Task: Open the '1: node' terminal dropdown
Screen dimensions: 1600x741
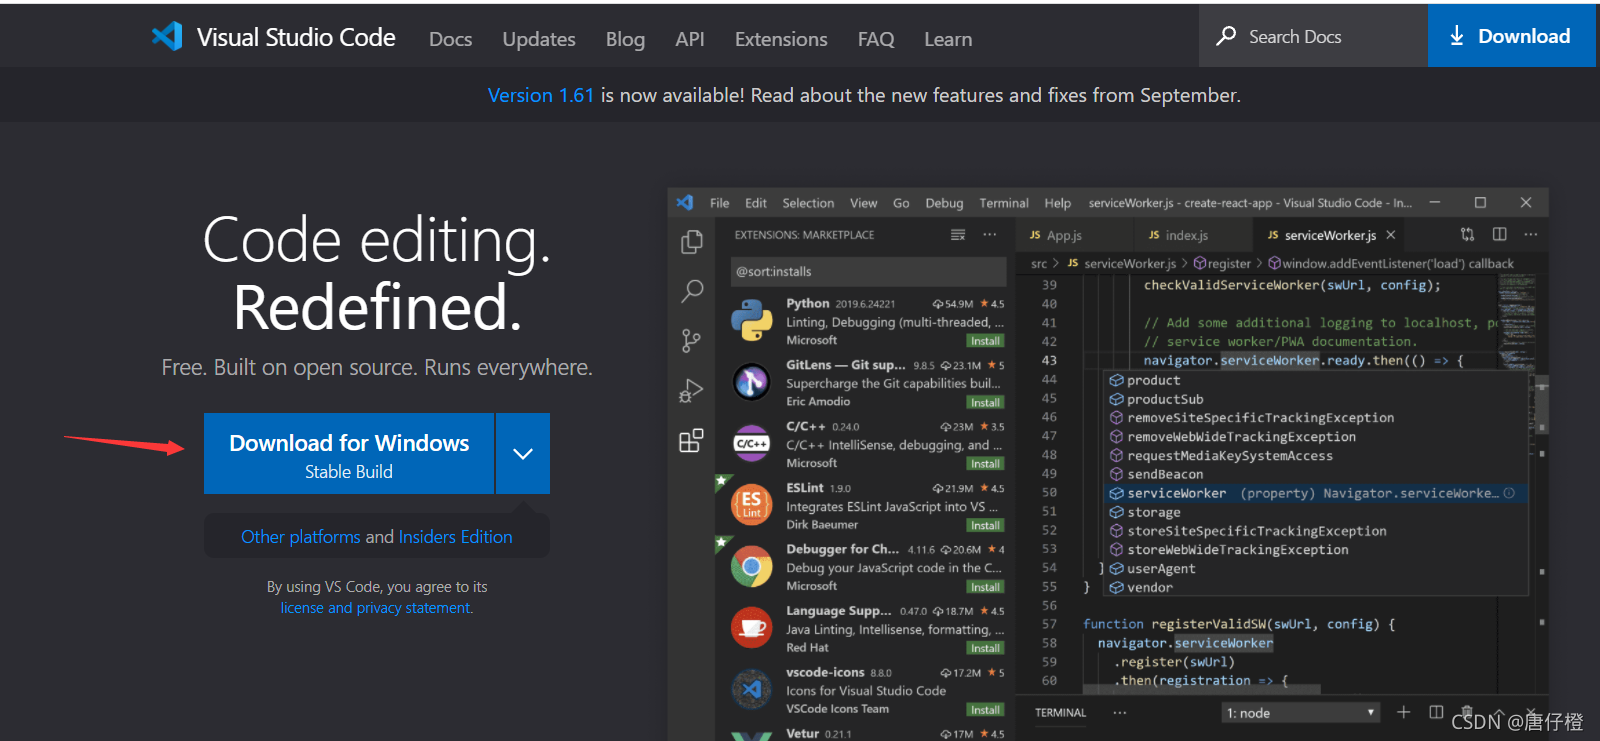Action: click(x=1301, y=713)
